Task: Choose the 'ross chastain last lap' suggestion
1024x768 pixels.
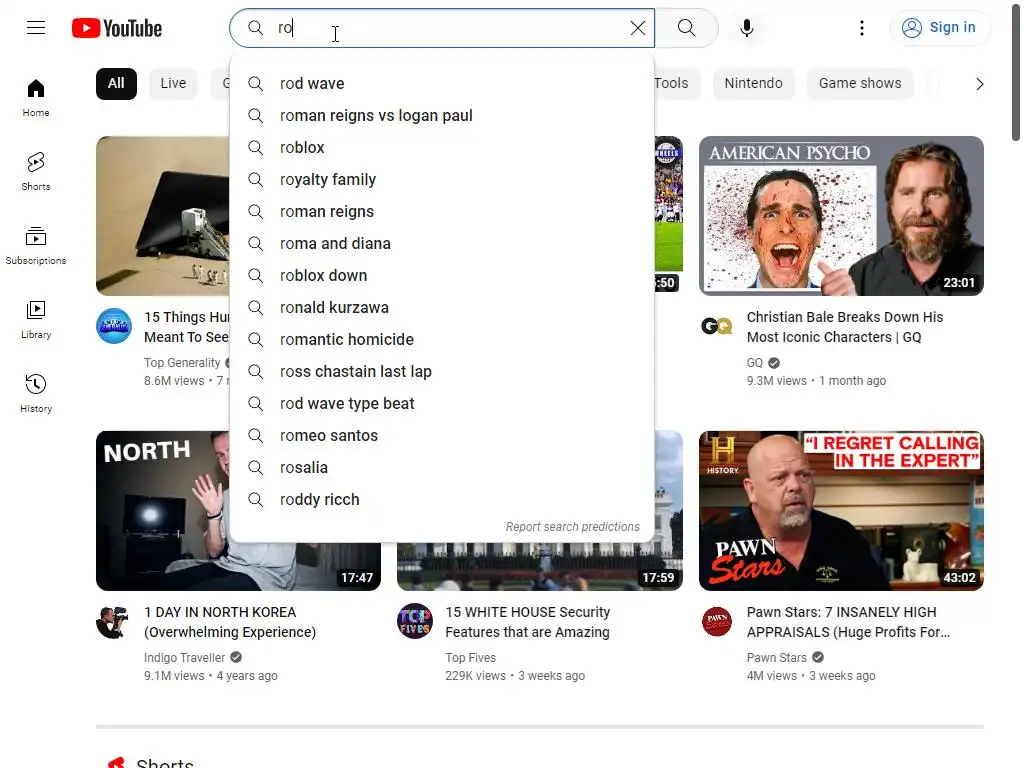Action: coord(442,372)
